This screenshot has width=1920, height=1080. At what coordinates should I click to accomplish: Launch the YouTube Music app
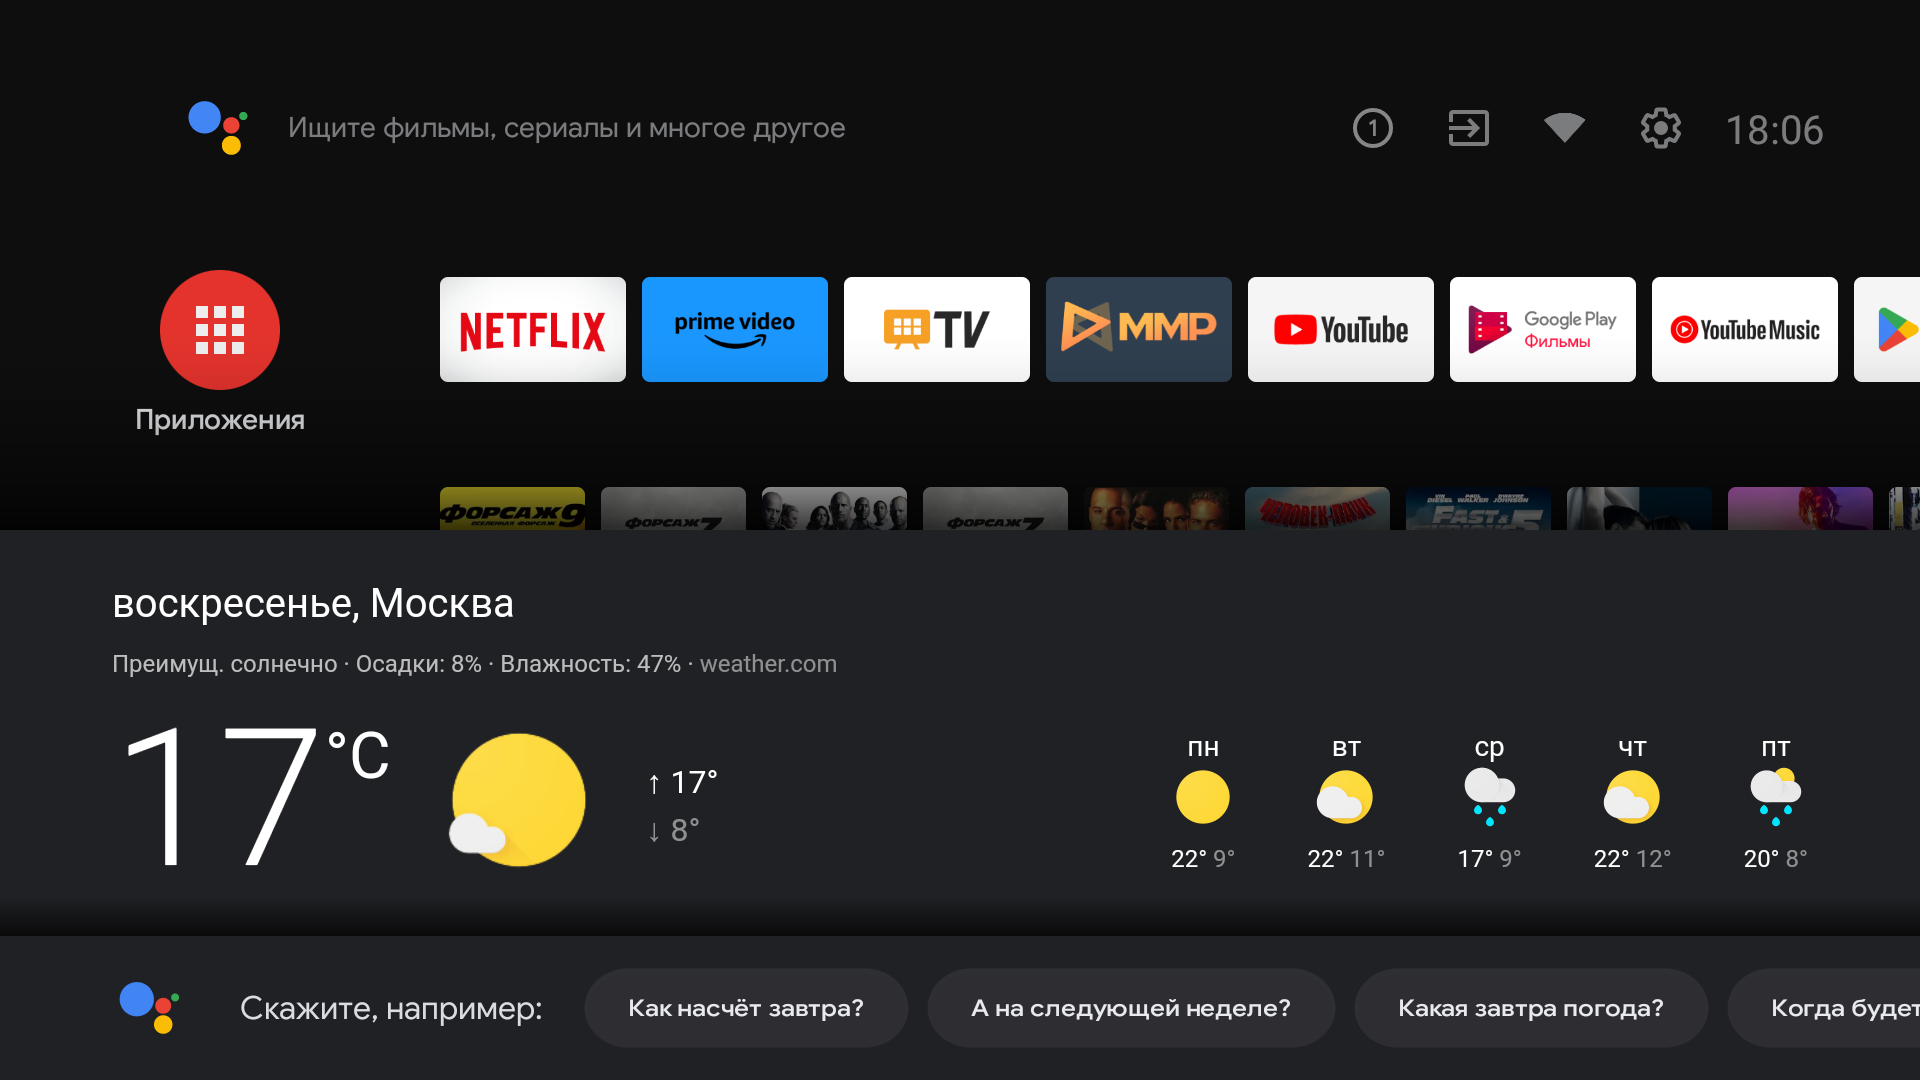[x=1744, y=329]
